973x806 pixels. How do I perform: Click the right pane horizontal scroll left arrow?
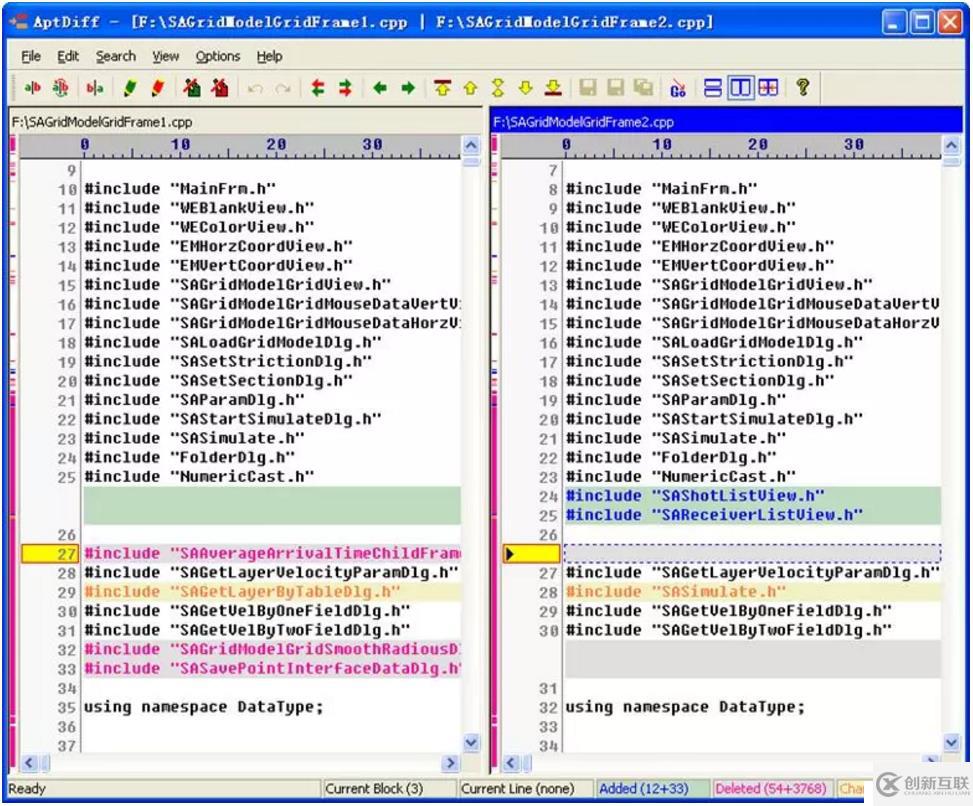(x=510, y=763)
